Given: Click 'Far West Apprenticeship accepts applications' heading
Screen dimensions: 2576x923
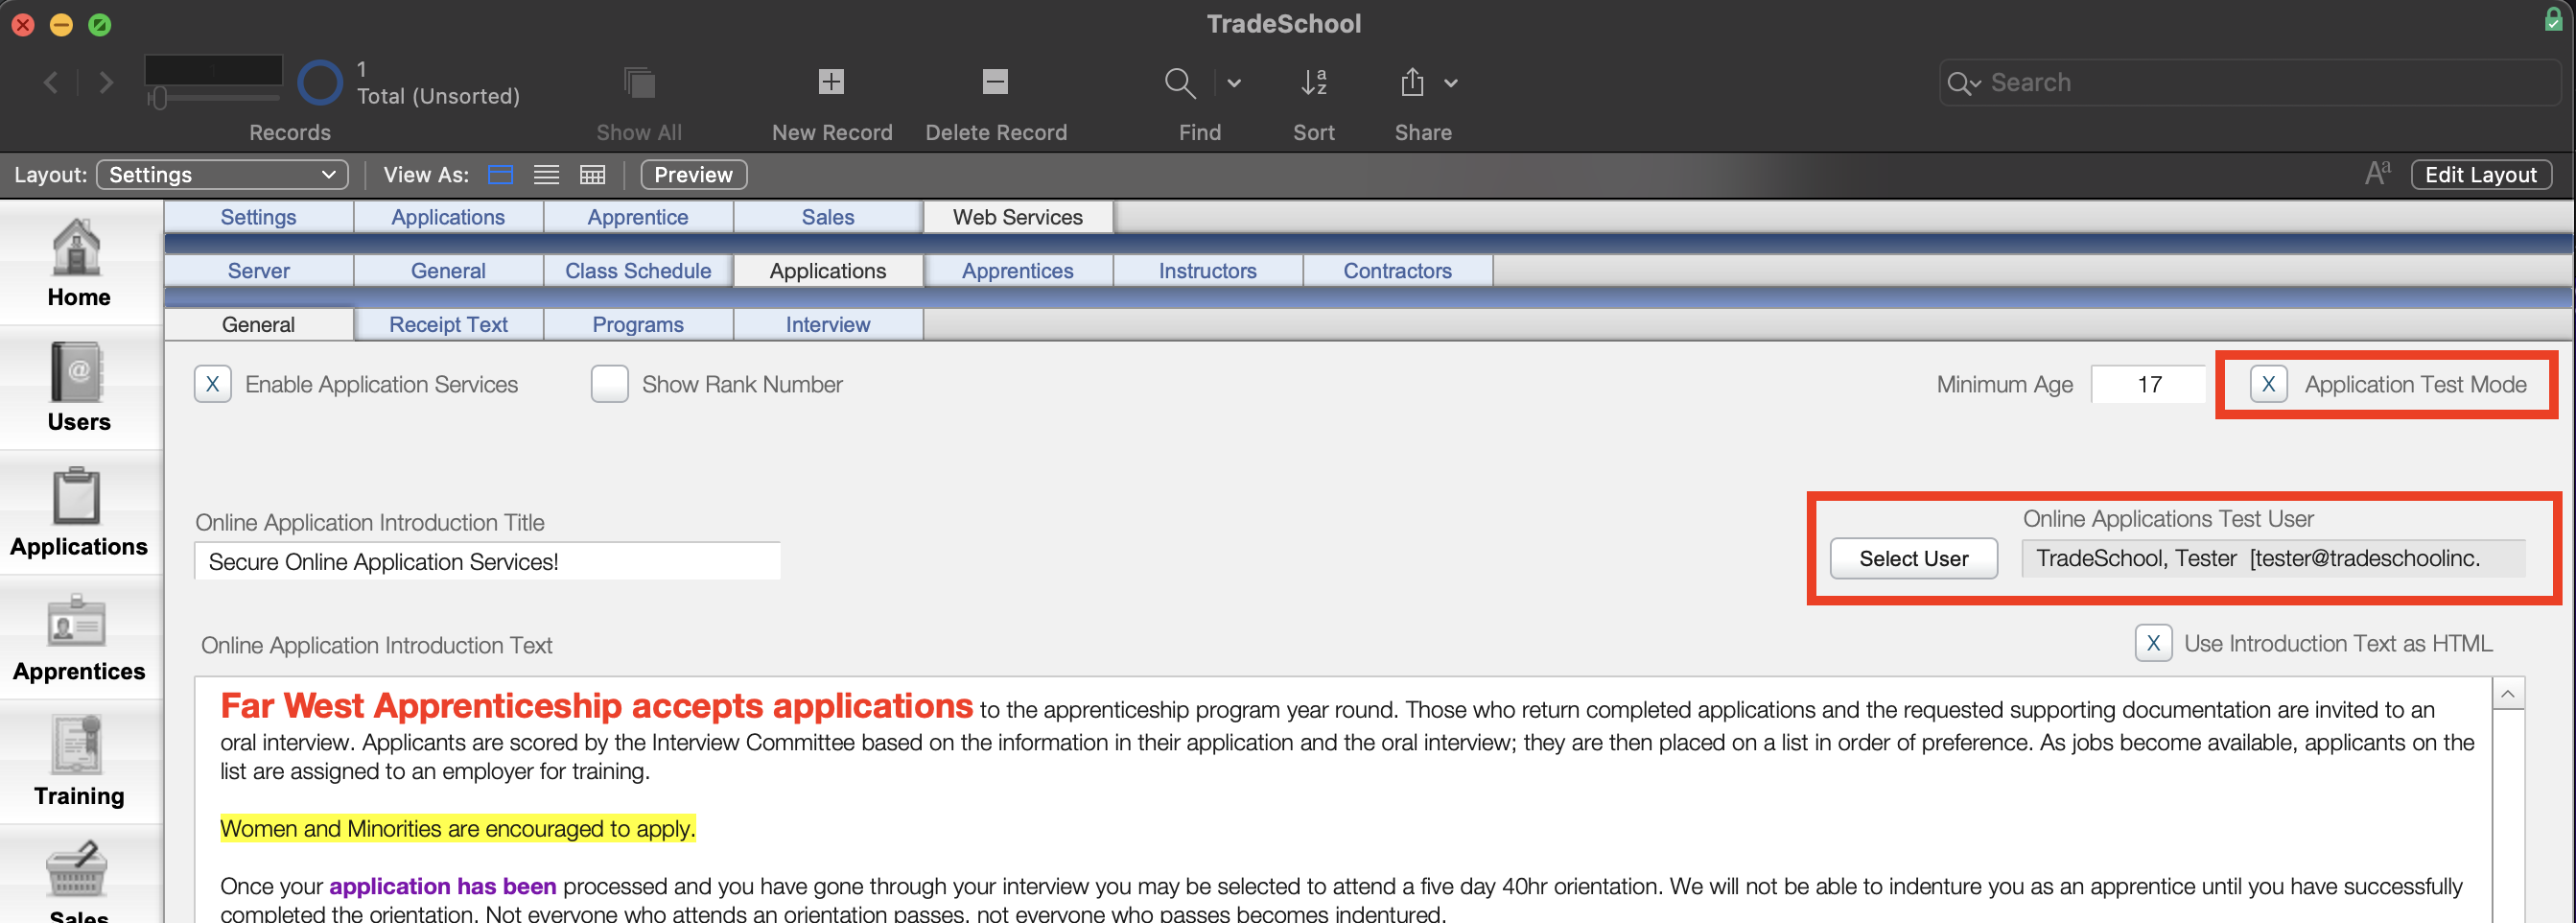Looking at the screenshot, I should (596, 706).
